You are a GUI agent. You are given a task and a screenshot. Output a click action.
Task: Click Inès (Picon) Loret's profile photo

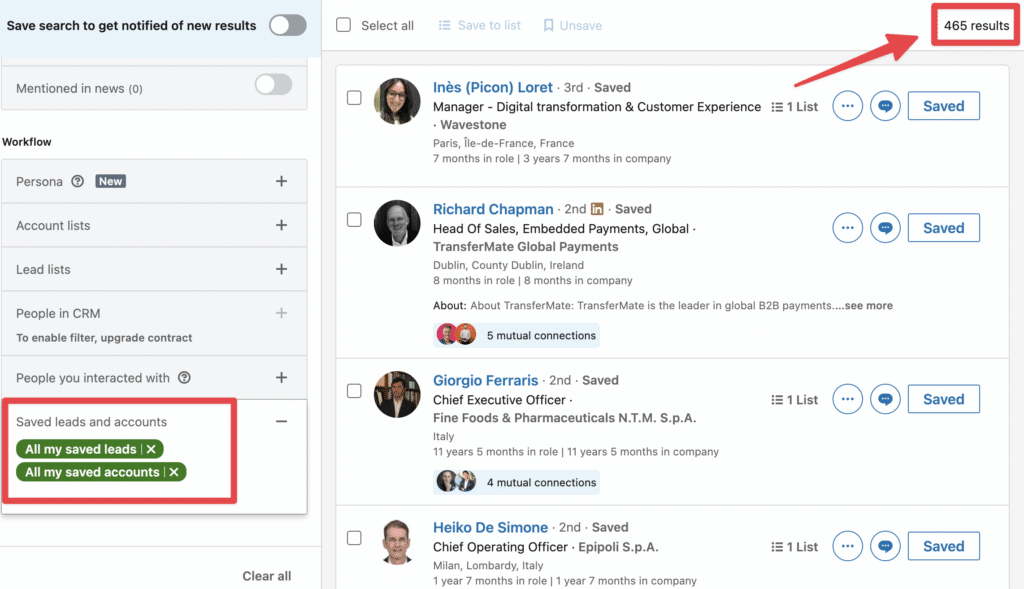397,101
